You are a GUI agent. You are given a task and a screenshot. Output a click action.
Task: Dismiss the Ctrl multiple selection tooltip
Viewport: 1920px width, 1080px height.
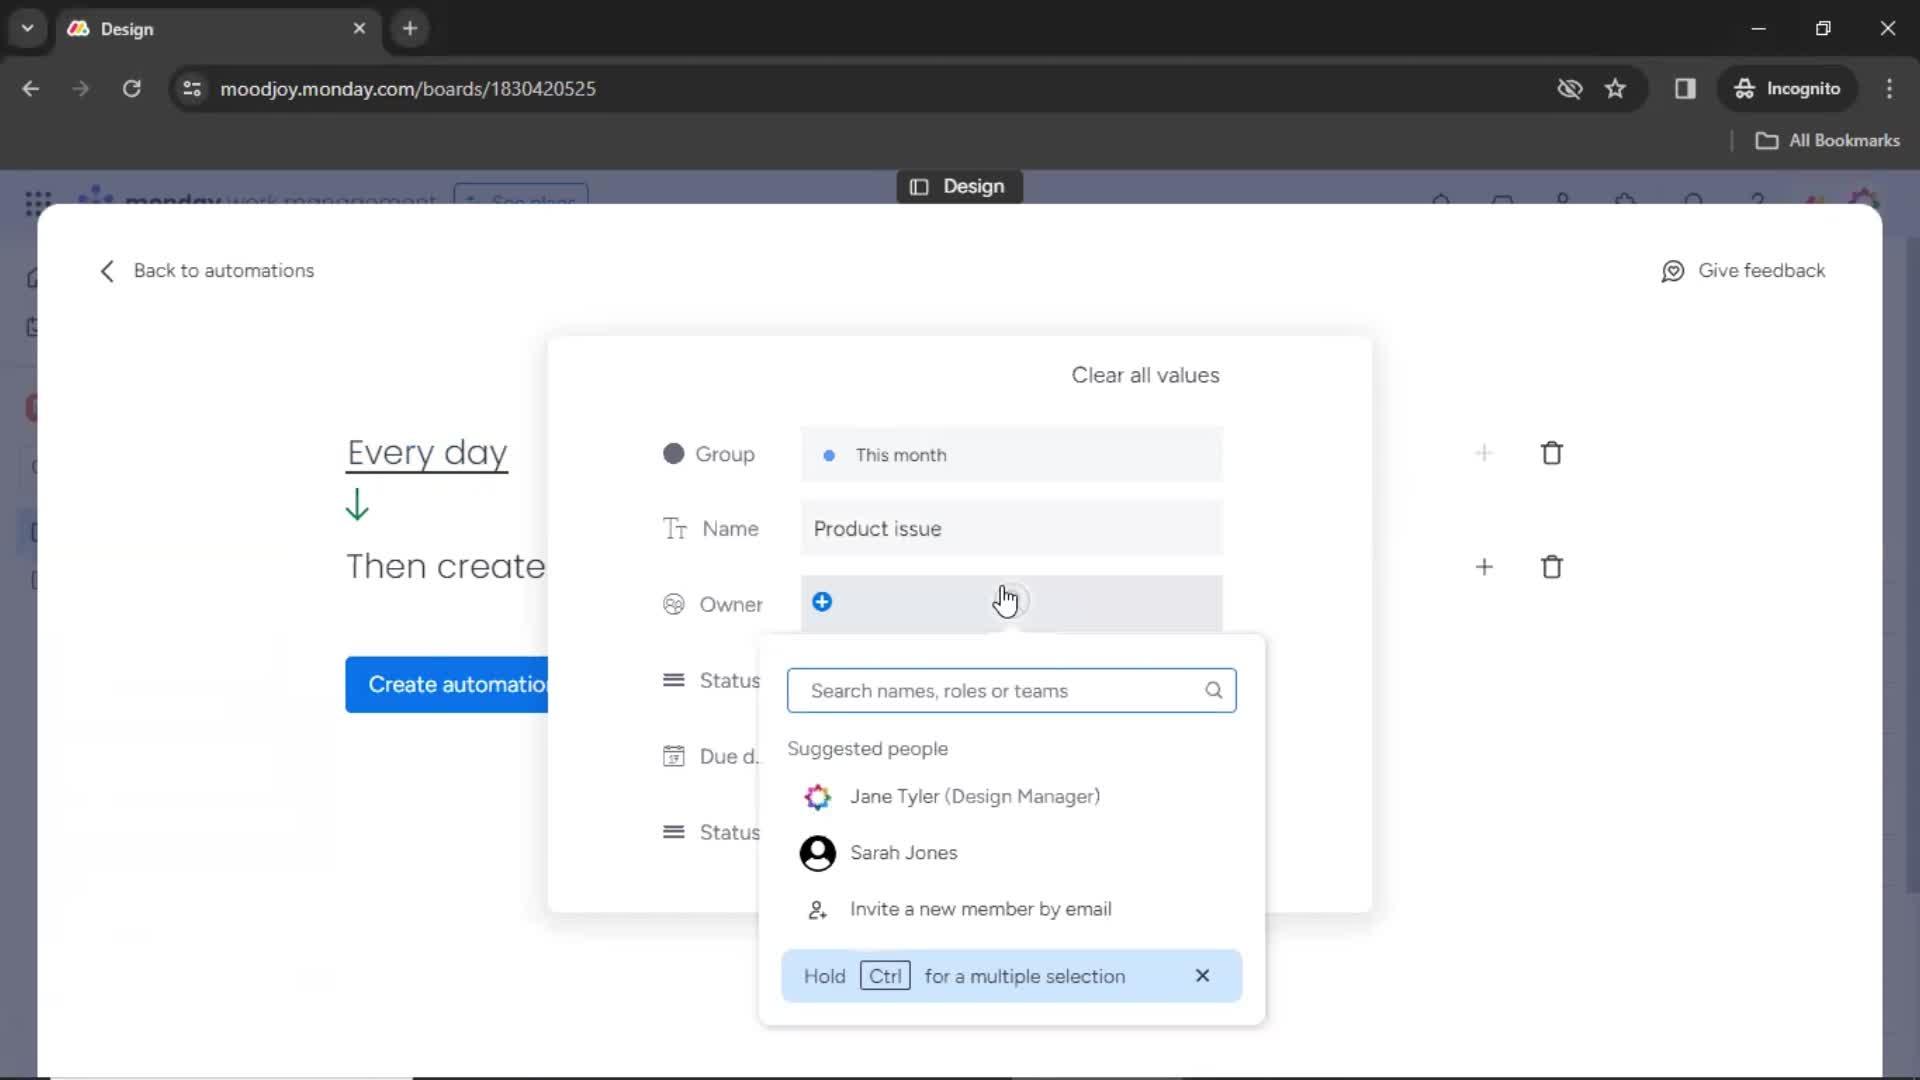[x=1203, y=976]
